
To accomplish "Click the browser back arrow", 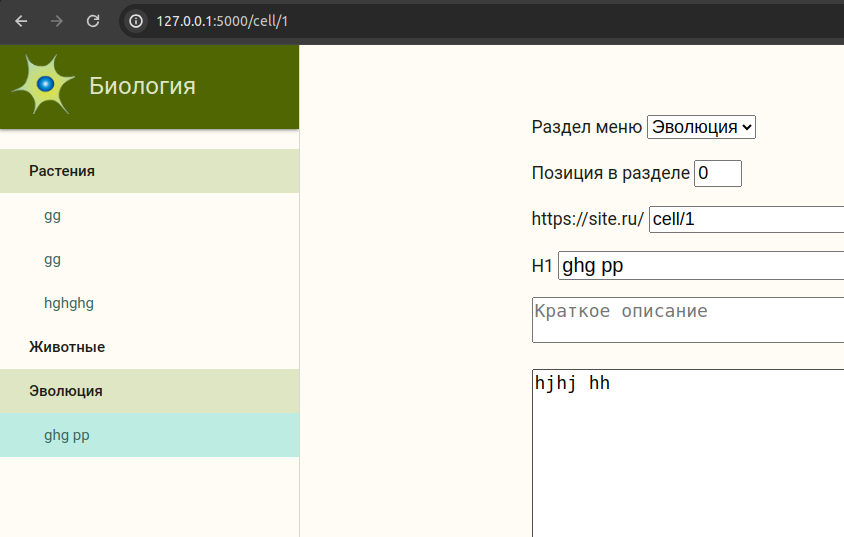I will tap(21, 20).
